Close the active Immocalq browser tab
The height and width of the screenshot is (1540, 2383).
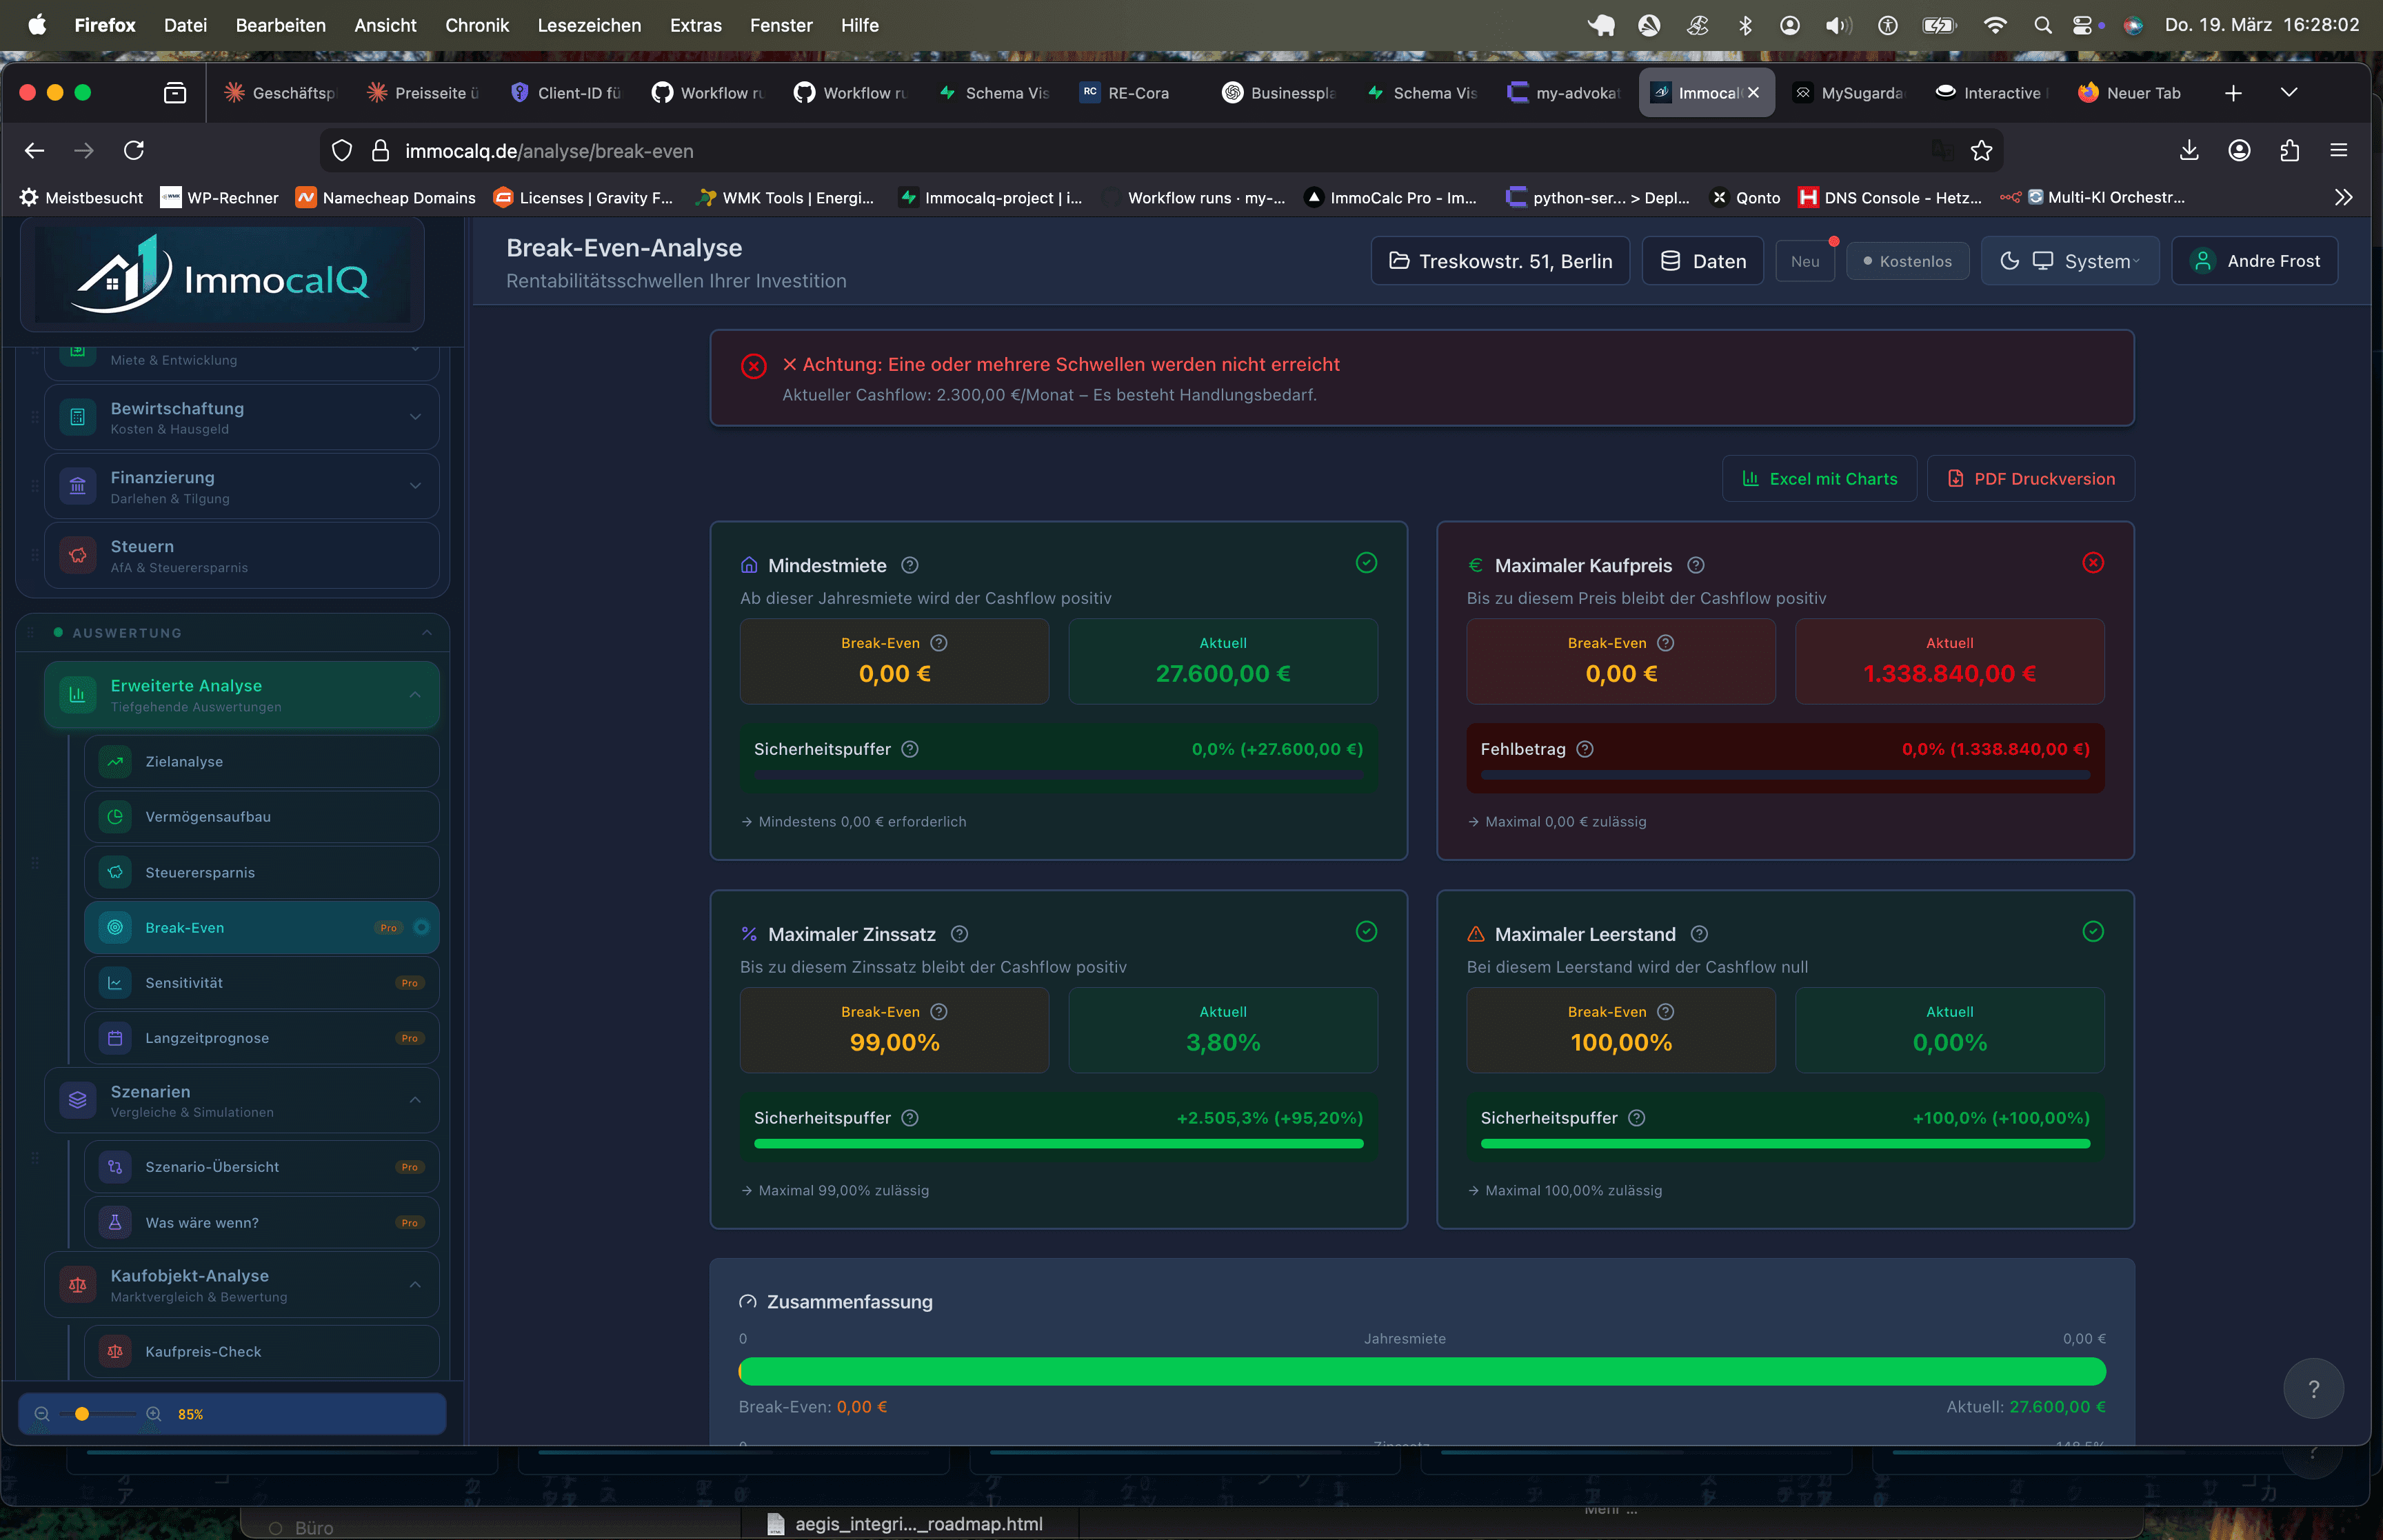pyautogui.click(x=1753, y=93)
